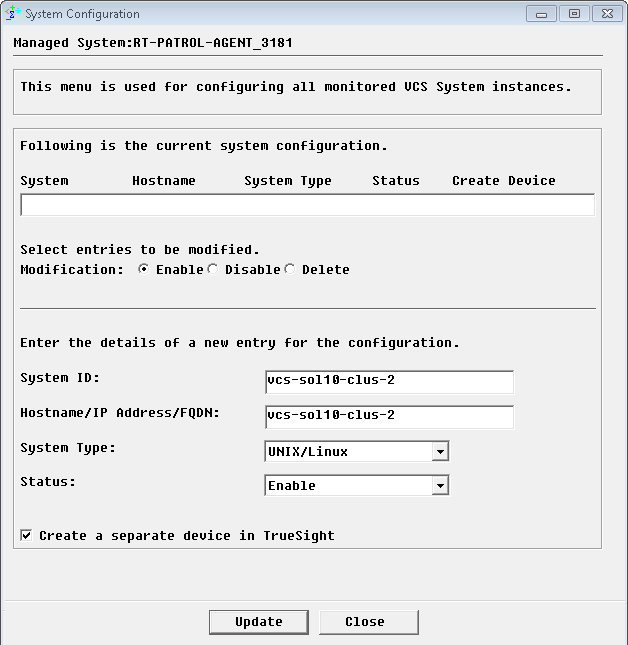
Task: Close window using title bar X
Action: point(607,14)
